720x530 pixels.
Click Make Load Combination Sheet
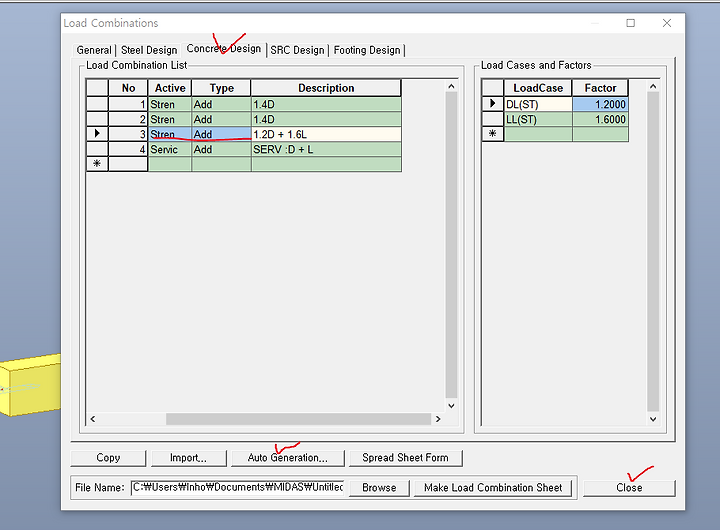[493, 488]
